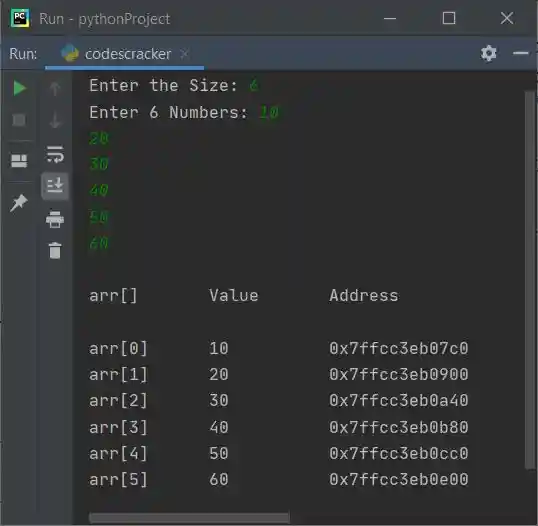
Task: Click the Value column header
Action: pos(234,295)
